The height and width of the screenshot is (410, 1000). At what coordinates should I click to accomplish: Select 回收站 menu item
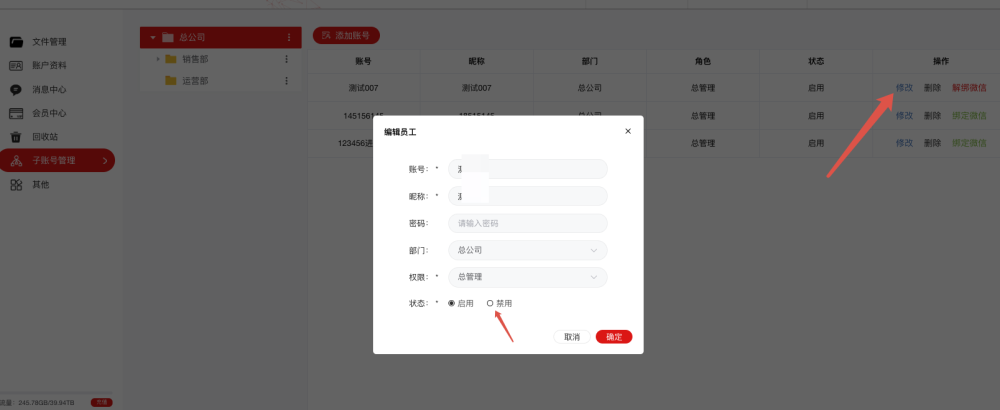coord(45,137)
